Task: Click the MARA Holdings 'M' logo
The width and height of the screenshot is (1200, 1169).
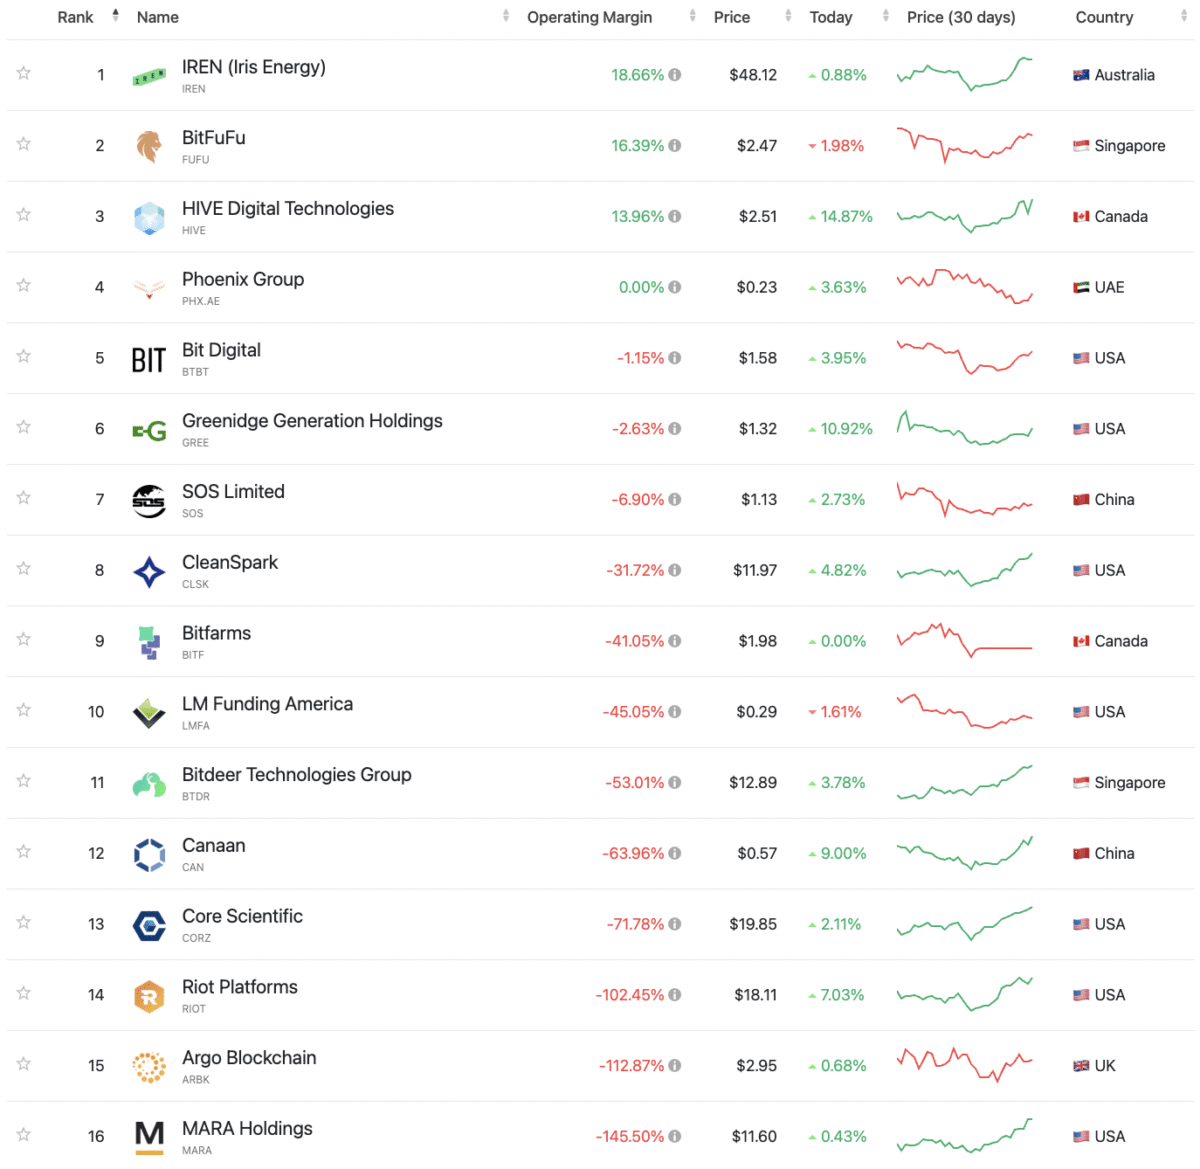Action: [x=148, y=1136]
